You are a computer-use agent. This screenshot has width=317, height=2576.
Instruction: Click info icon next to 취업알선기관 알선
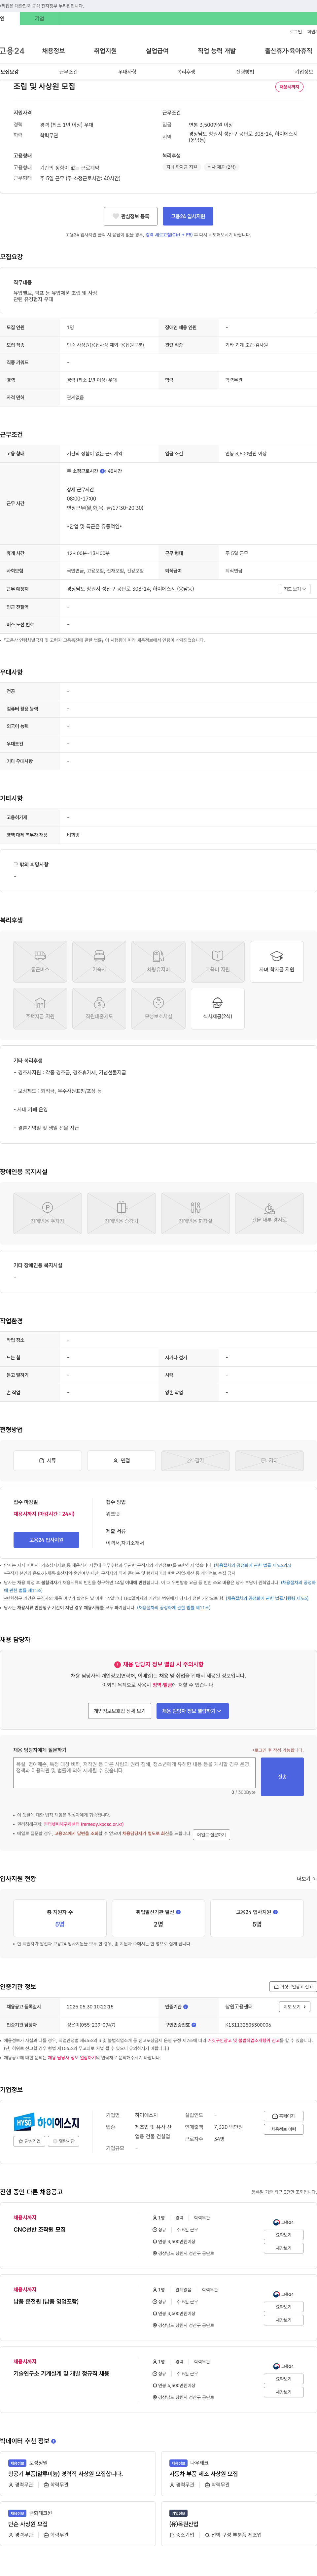[178, 1912]
